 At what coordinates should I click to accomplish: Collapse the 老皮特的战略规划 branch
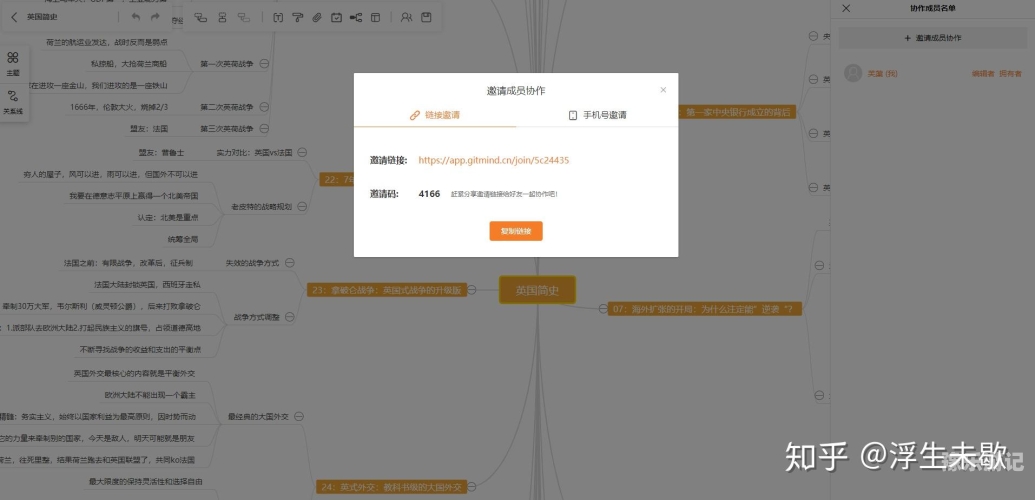pyautogui.click(x=302, y=207)
